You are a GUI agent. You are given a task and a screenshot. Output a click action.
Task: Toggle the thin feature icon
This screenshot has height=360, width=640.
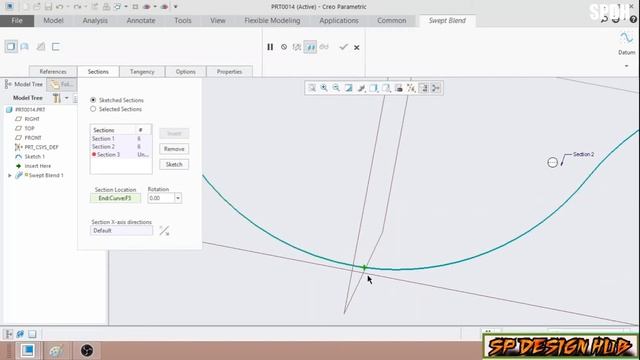(56, 47)
